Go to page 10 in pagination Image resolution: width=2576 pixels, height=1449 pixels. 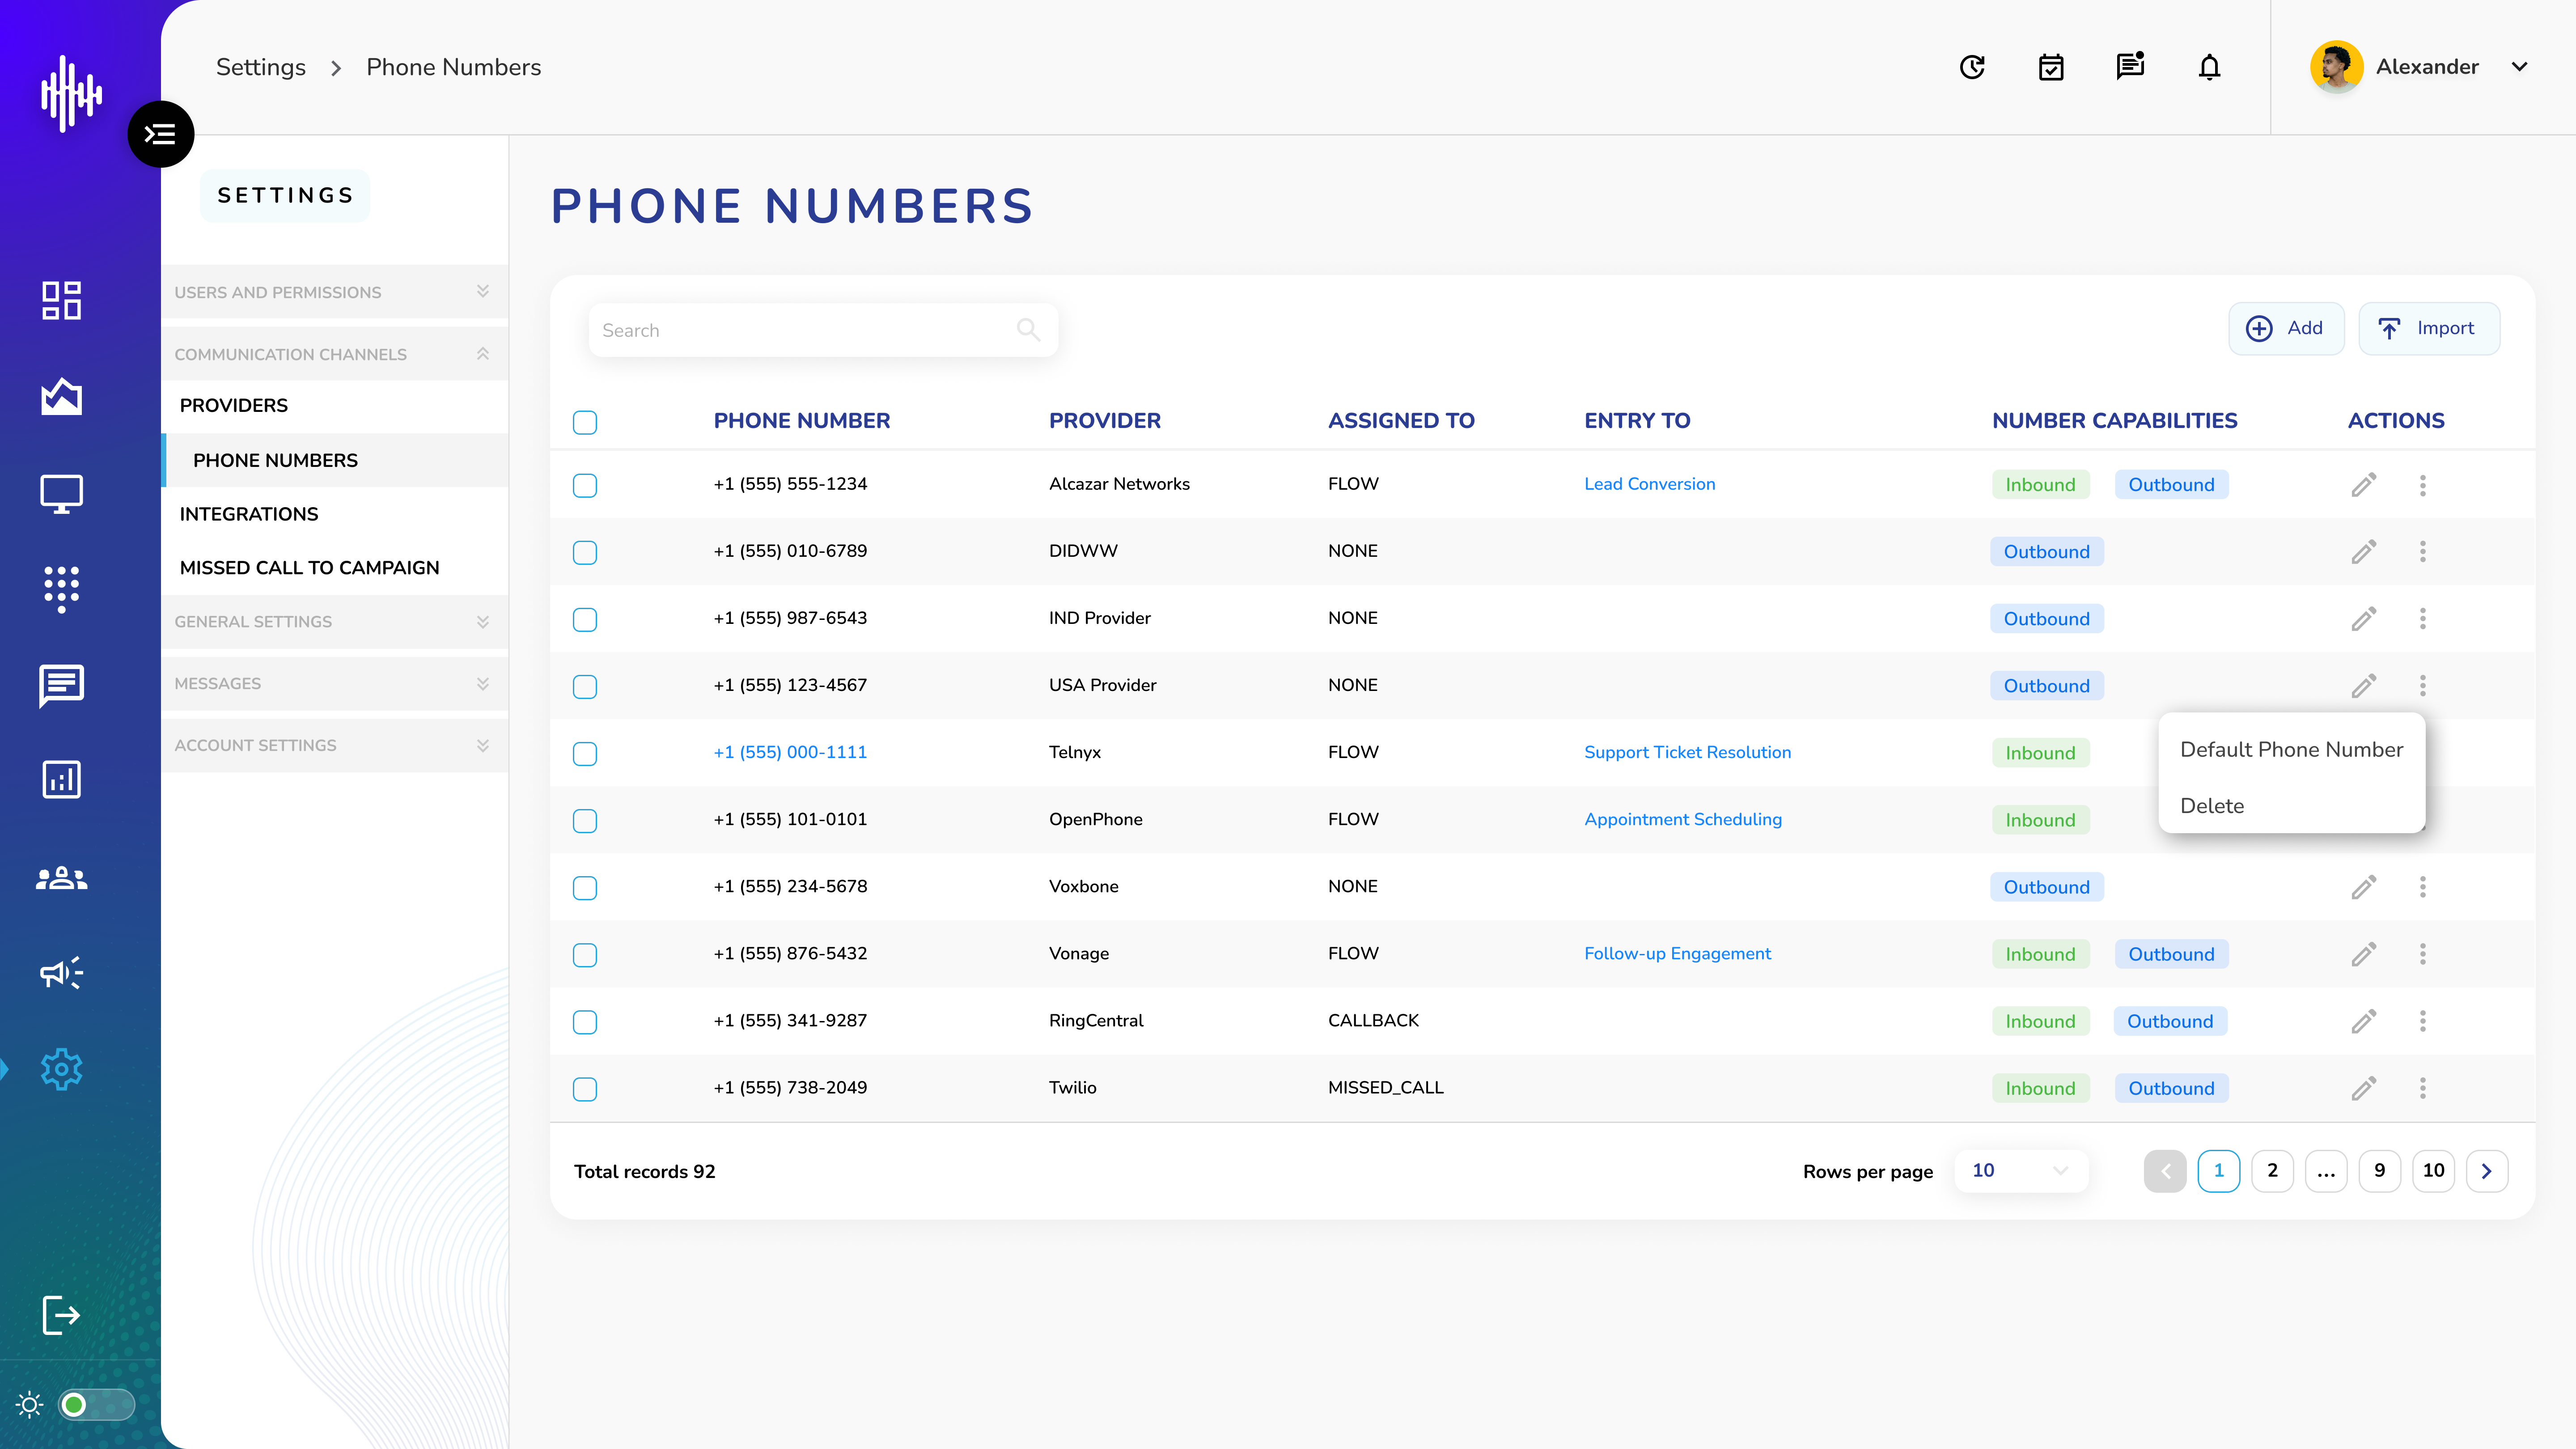[2433, 1170]
